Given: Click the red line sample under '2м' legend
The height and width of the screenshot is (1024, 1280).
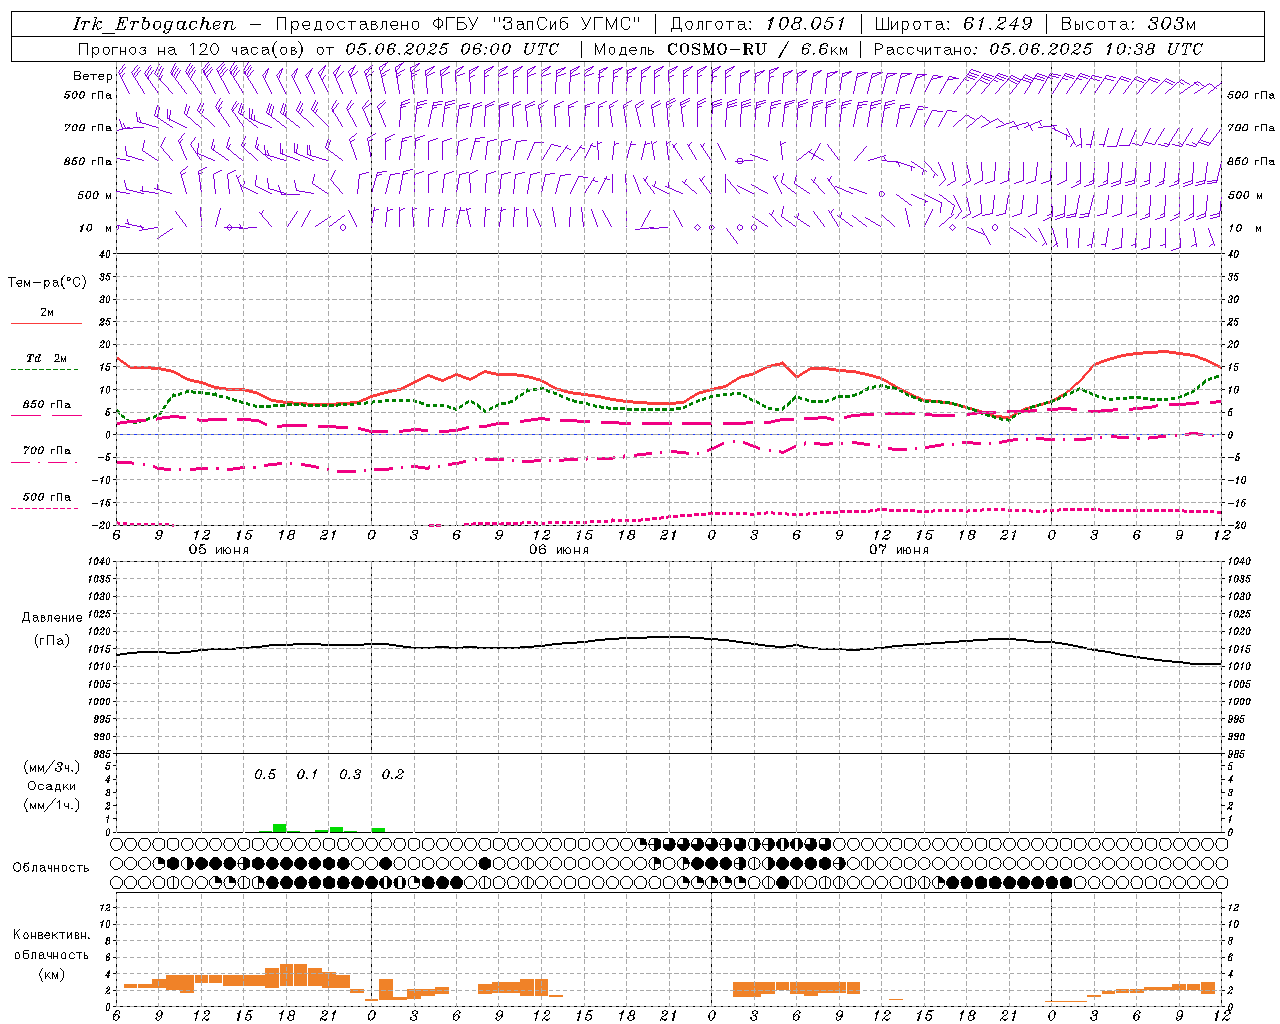Looking at the screenshot, I should 46,324.
